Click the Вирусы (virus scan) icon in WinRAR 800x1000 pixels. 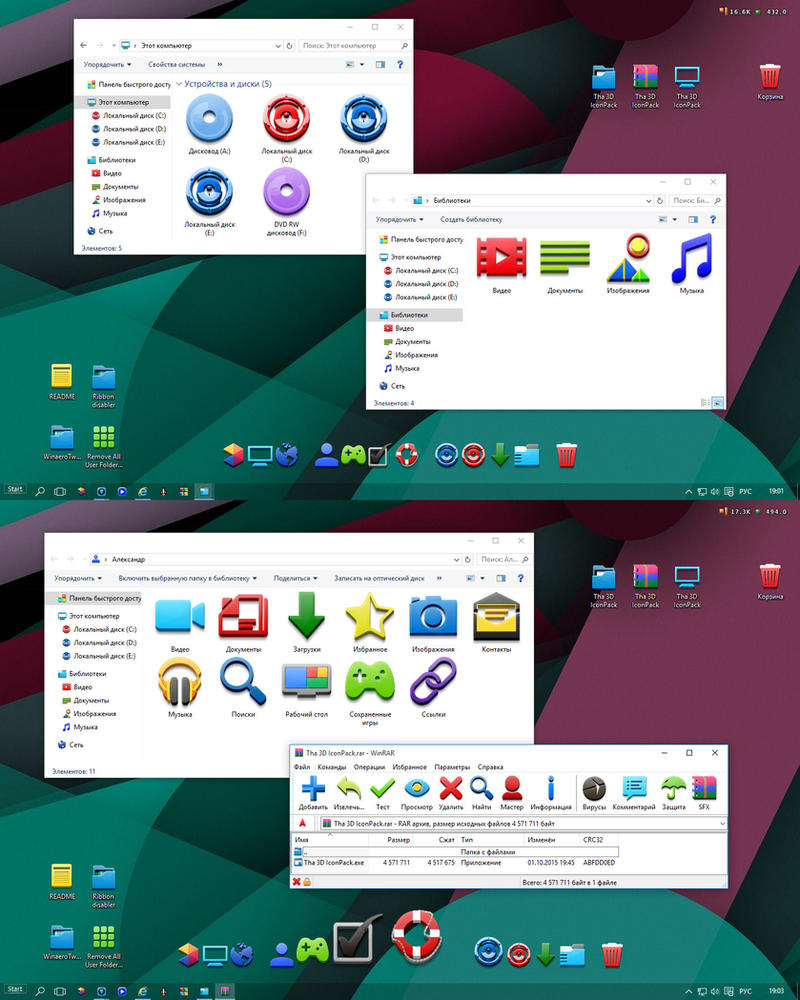pos(594,790)
